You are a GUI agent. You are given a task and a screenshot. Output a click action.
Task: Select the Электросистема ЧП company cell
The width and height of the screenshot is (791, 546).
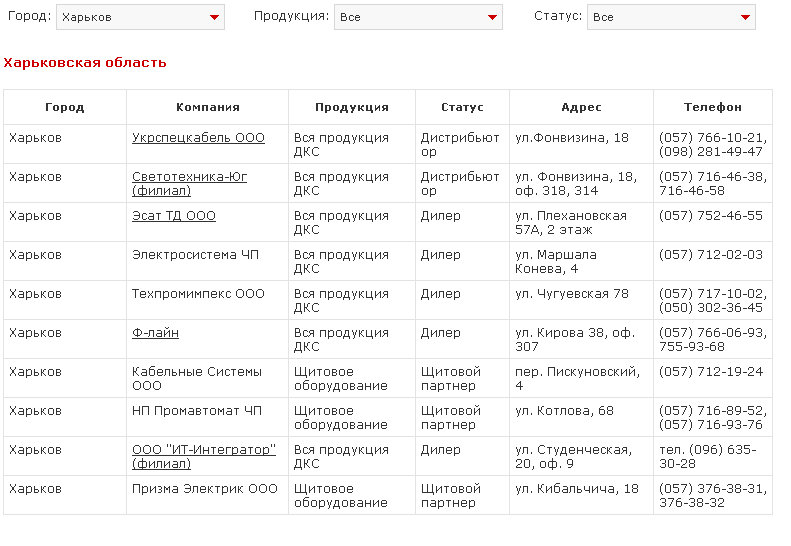coord(207,261)
